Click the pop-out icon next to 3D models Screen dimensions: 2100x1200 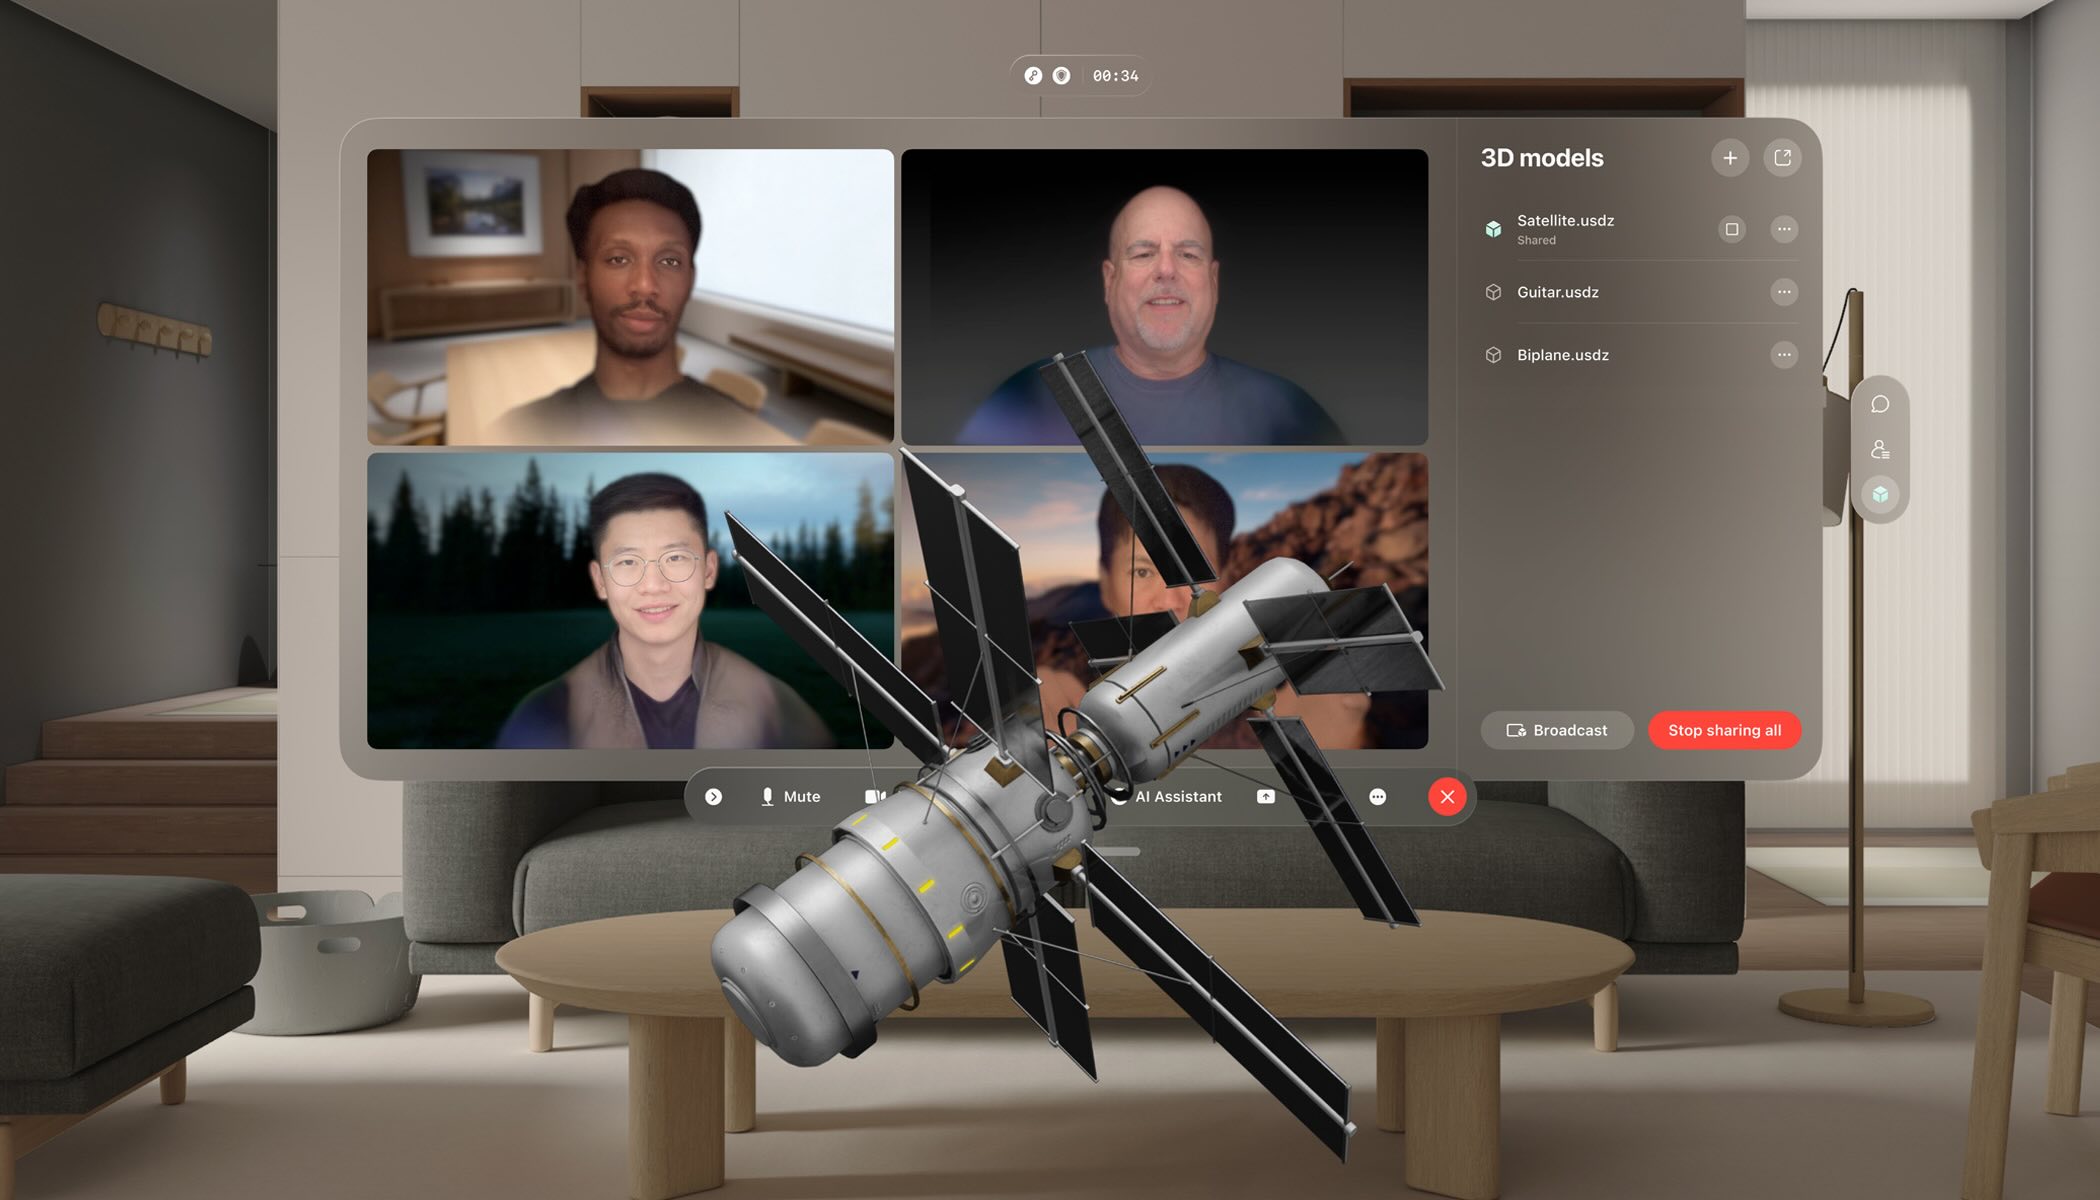coord(1782,158)
